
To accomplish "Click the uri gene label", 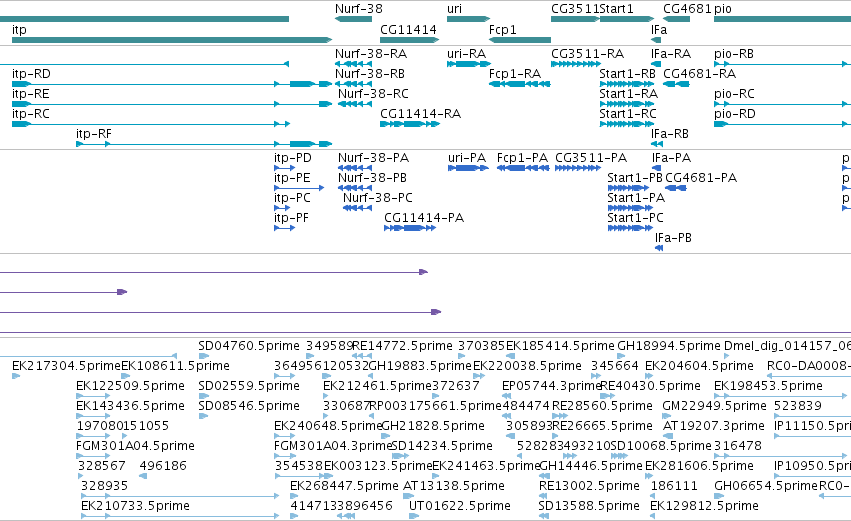I will (x=455, y=9).
